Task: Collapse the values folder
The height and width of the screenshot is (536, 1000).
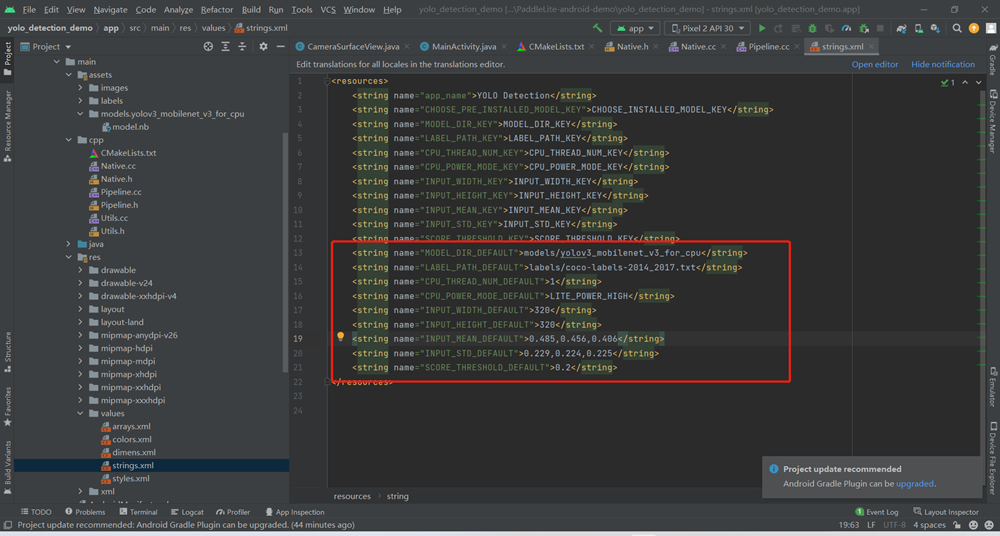Action: click(81, 413)
